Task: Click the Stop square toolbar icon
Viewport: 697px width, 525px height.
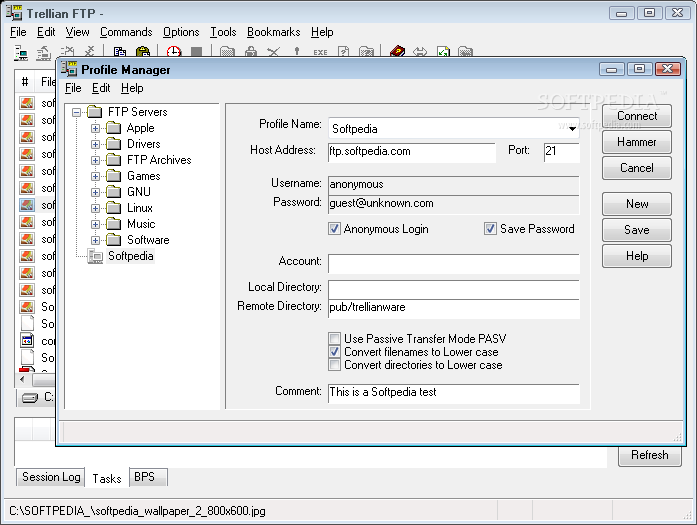Action: (x=196, y=52)
